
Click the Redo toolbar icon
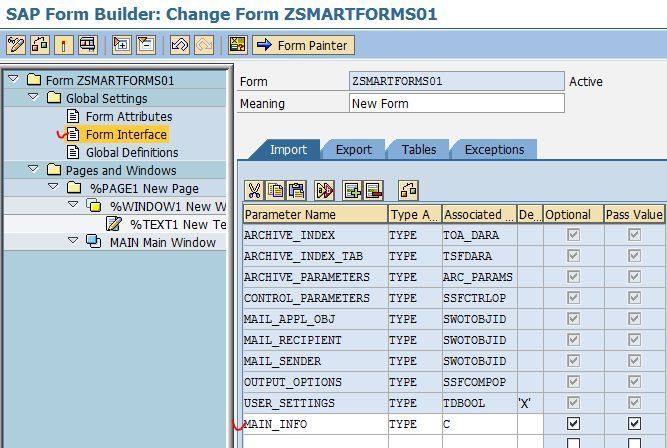[x=204, y=45]
